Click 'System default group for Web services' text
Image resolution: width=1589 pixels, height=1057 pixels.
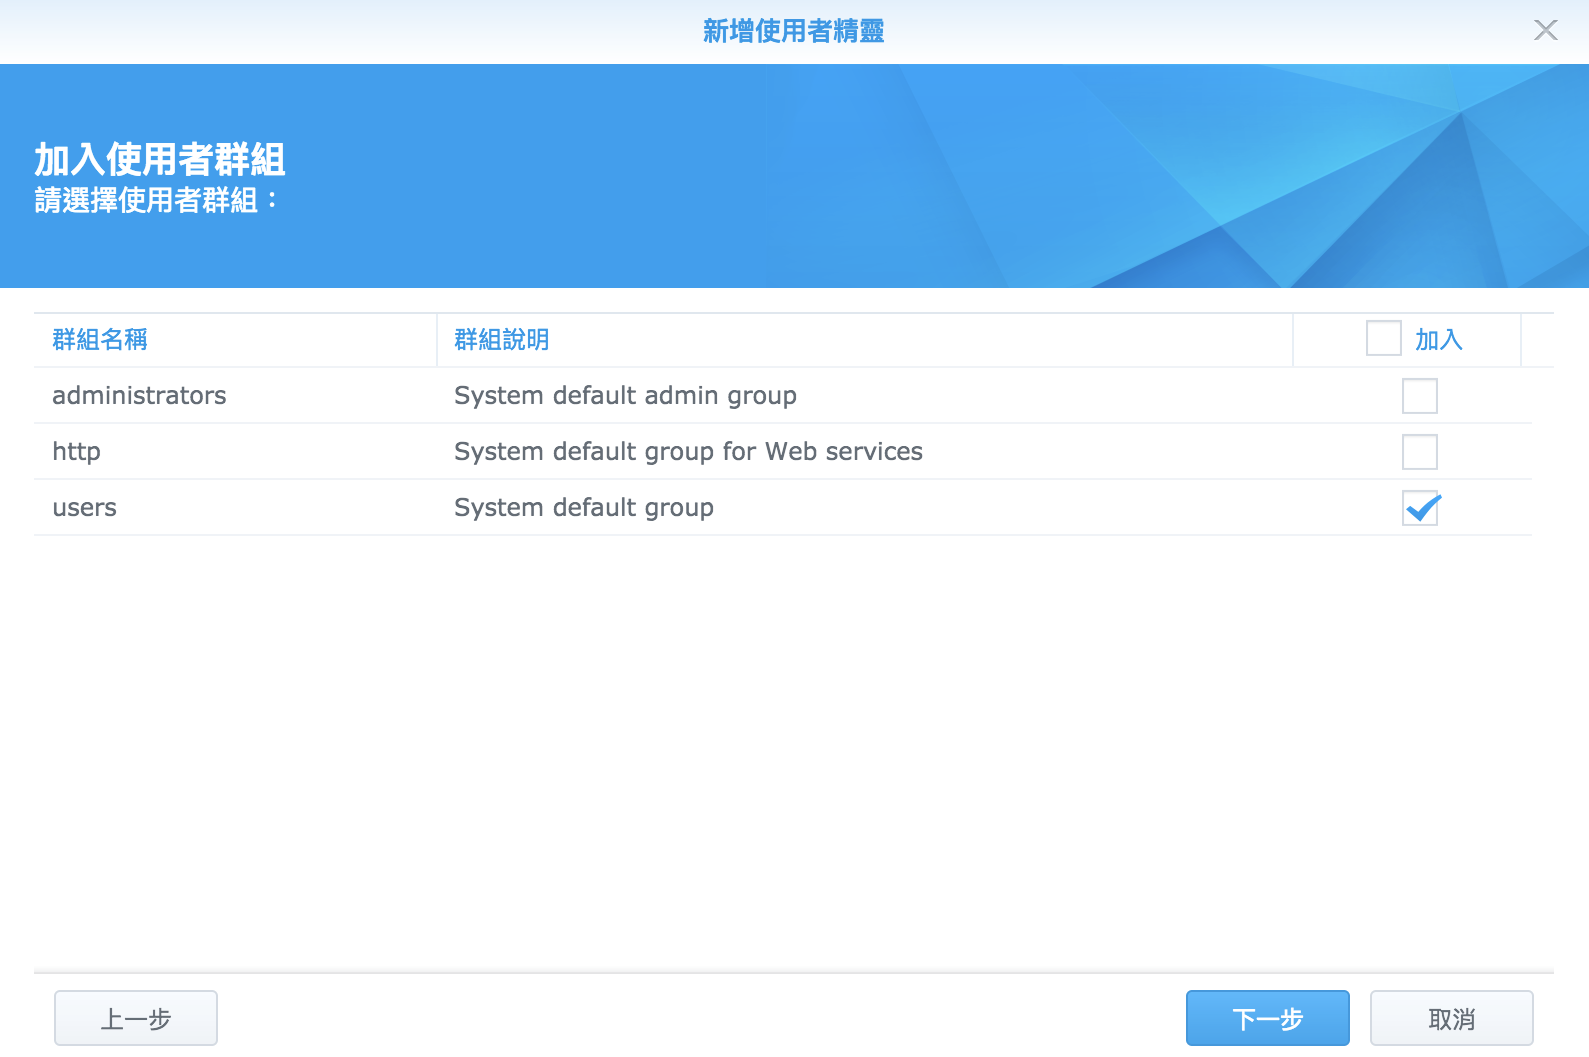pos(688,452)
